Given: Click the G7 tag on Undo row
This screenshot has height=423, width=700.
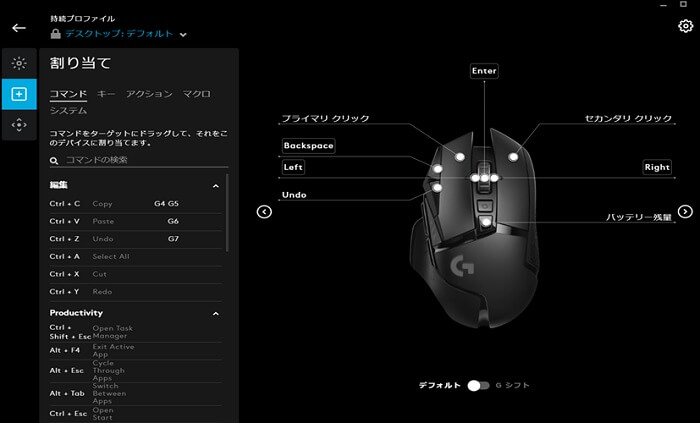Looking at the screenshot, I should tap(173, 239).
